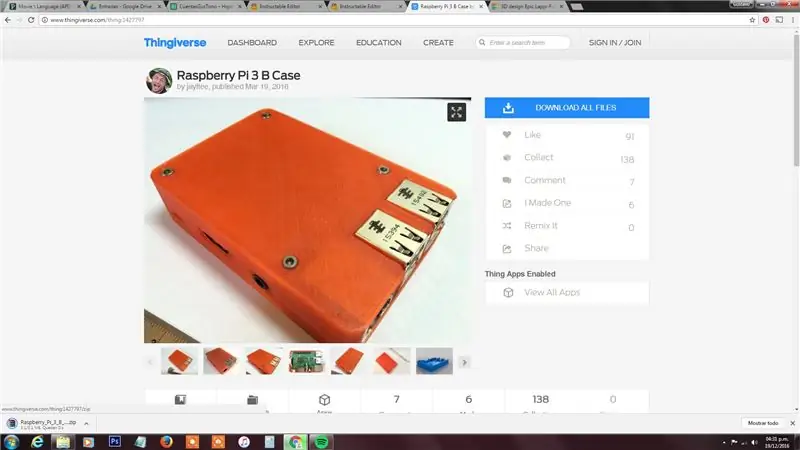Open the EXPLORE menu item
Screen dimensions: 800x450
pos(316,43)
